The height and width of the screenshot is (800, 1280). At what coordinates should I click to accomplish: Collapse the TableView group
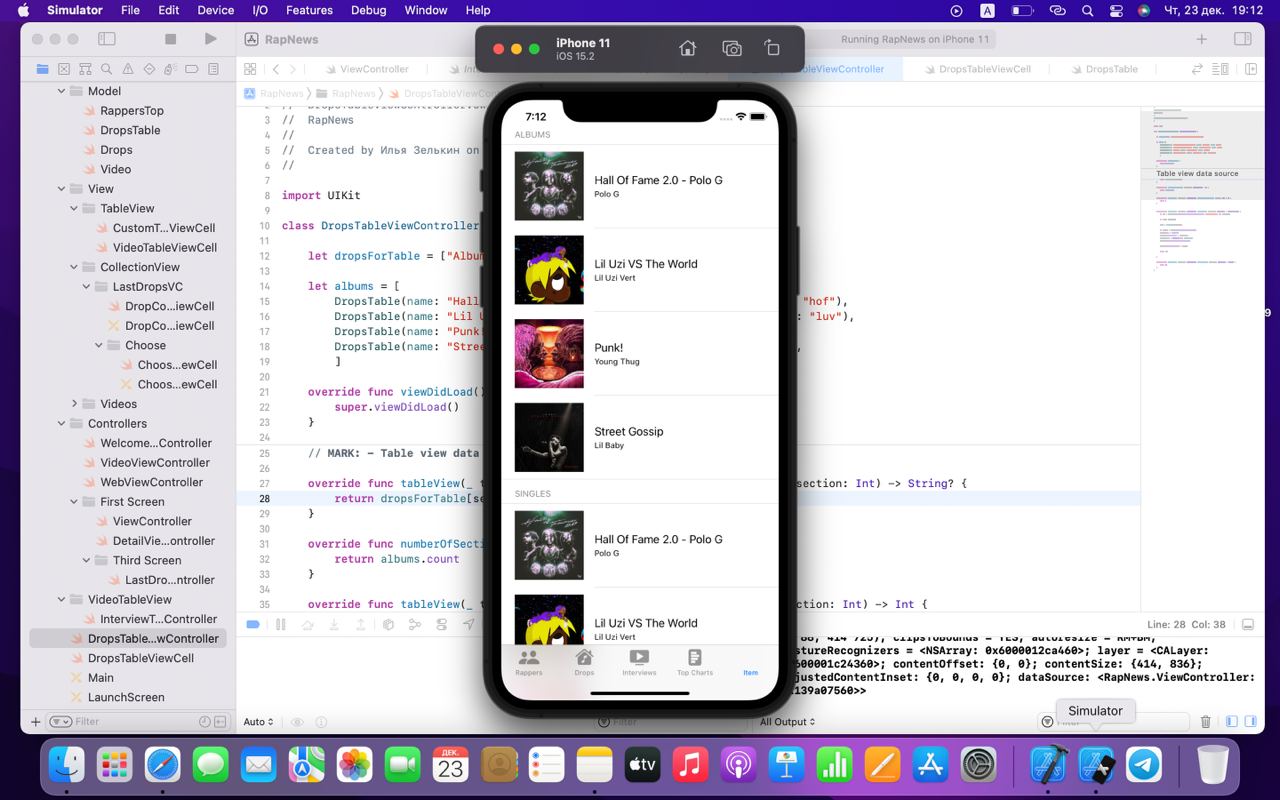click(x=74, y=208)
